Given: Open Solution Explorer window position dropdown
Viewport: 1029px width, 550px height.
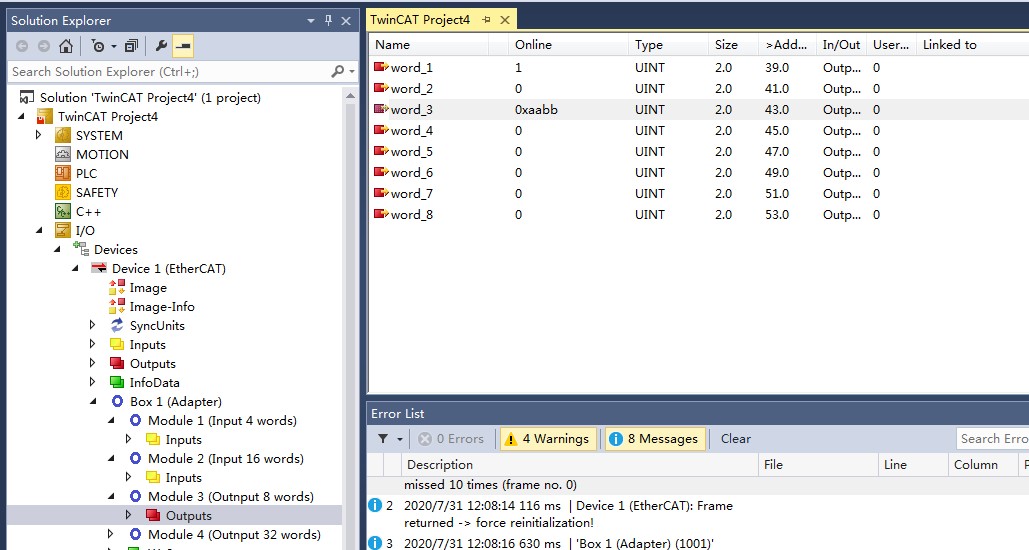Looking at the screenshot, I should pos(311,21).
